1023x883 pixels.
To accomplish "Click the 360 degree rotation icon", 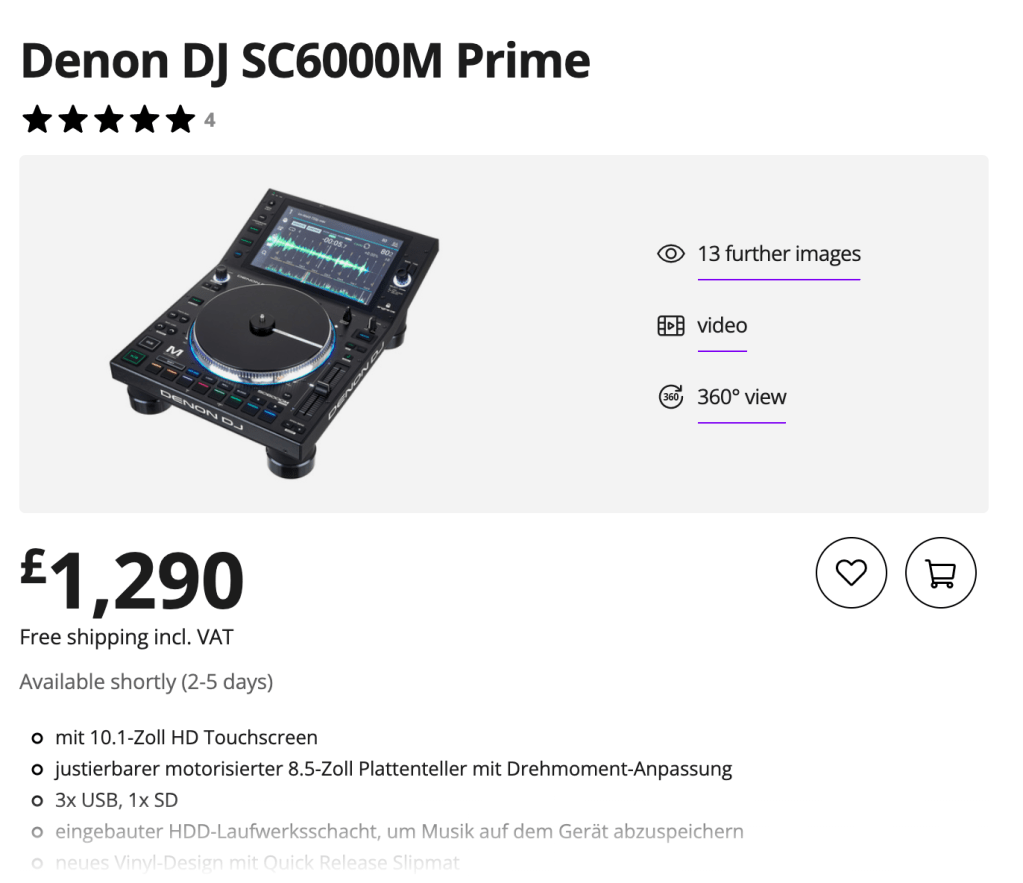I will (670, 397).
